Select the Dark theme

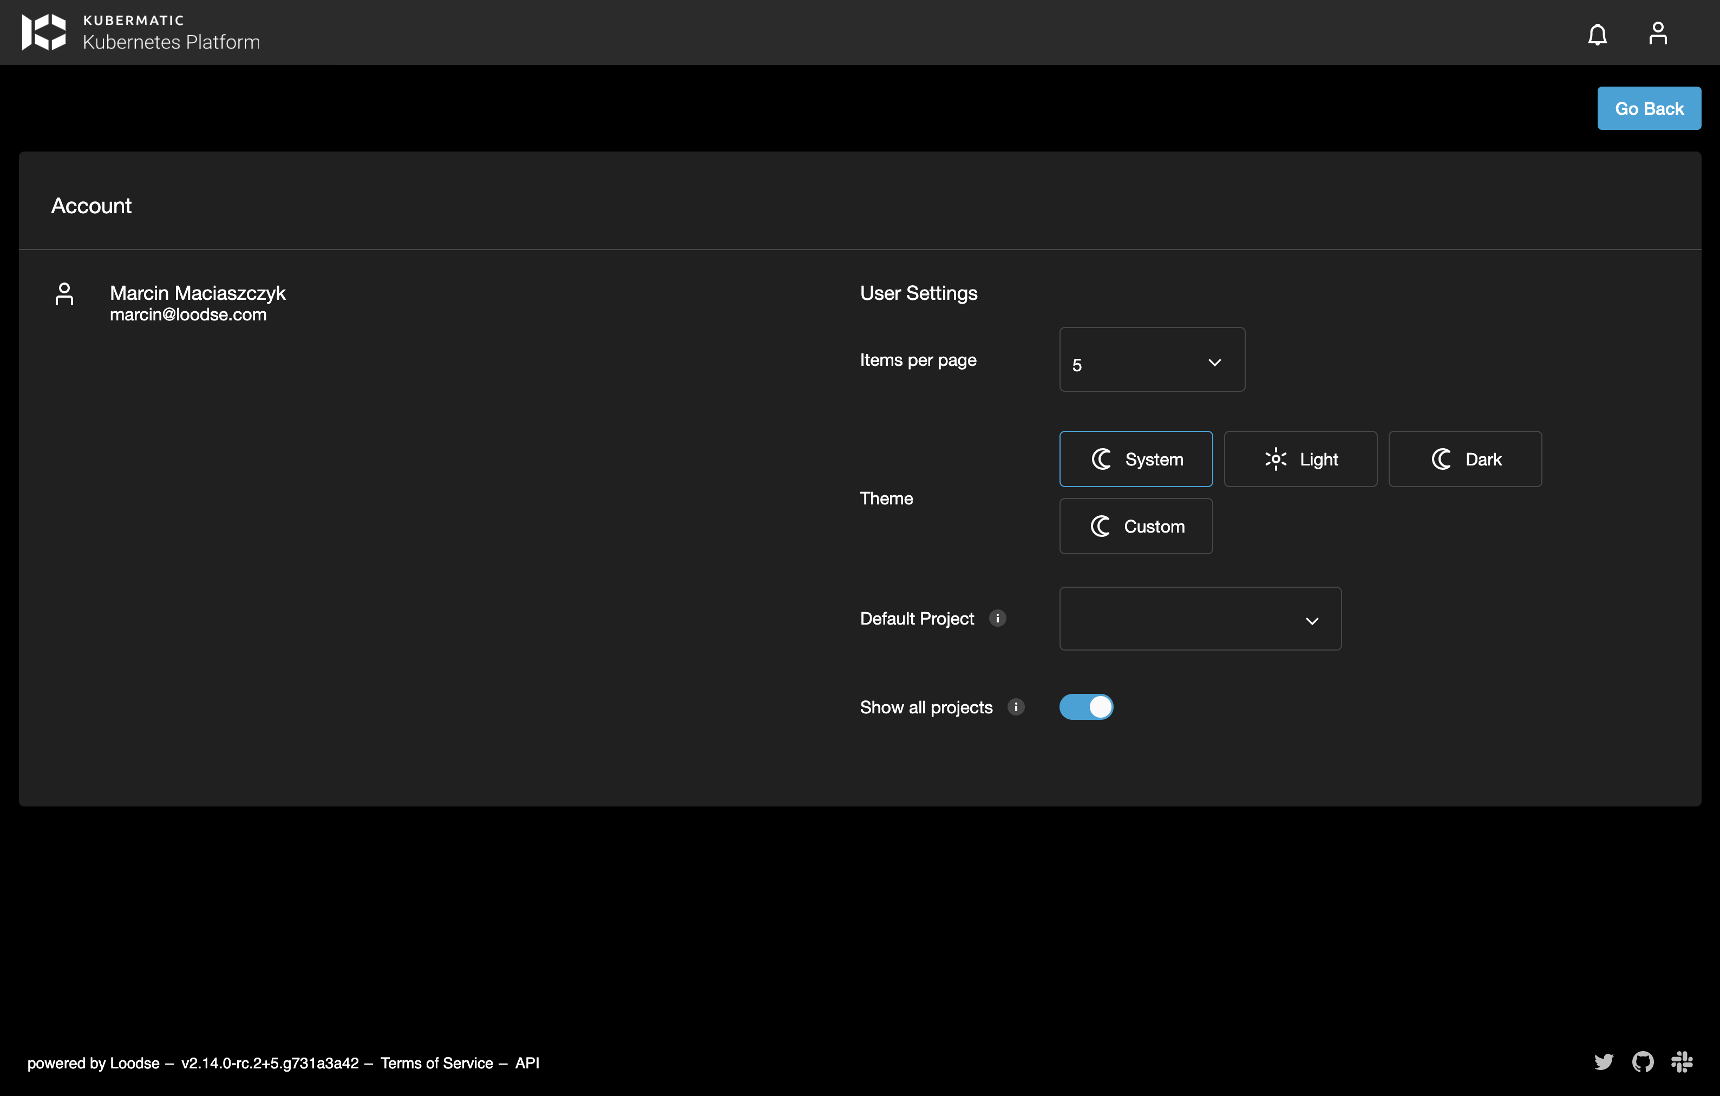(1464, 459)
